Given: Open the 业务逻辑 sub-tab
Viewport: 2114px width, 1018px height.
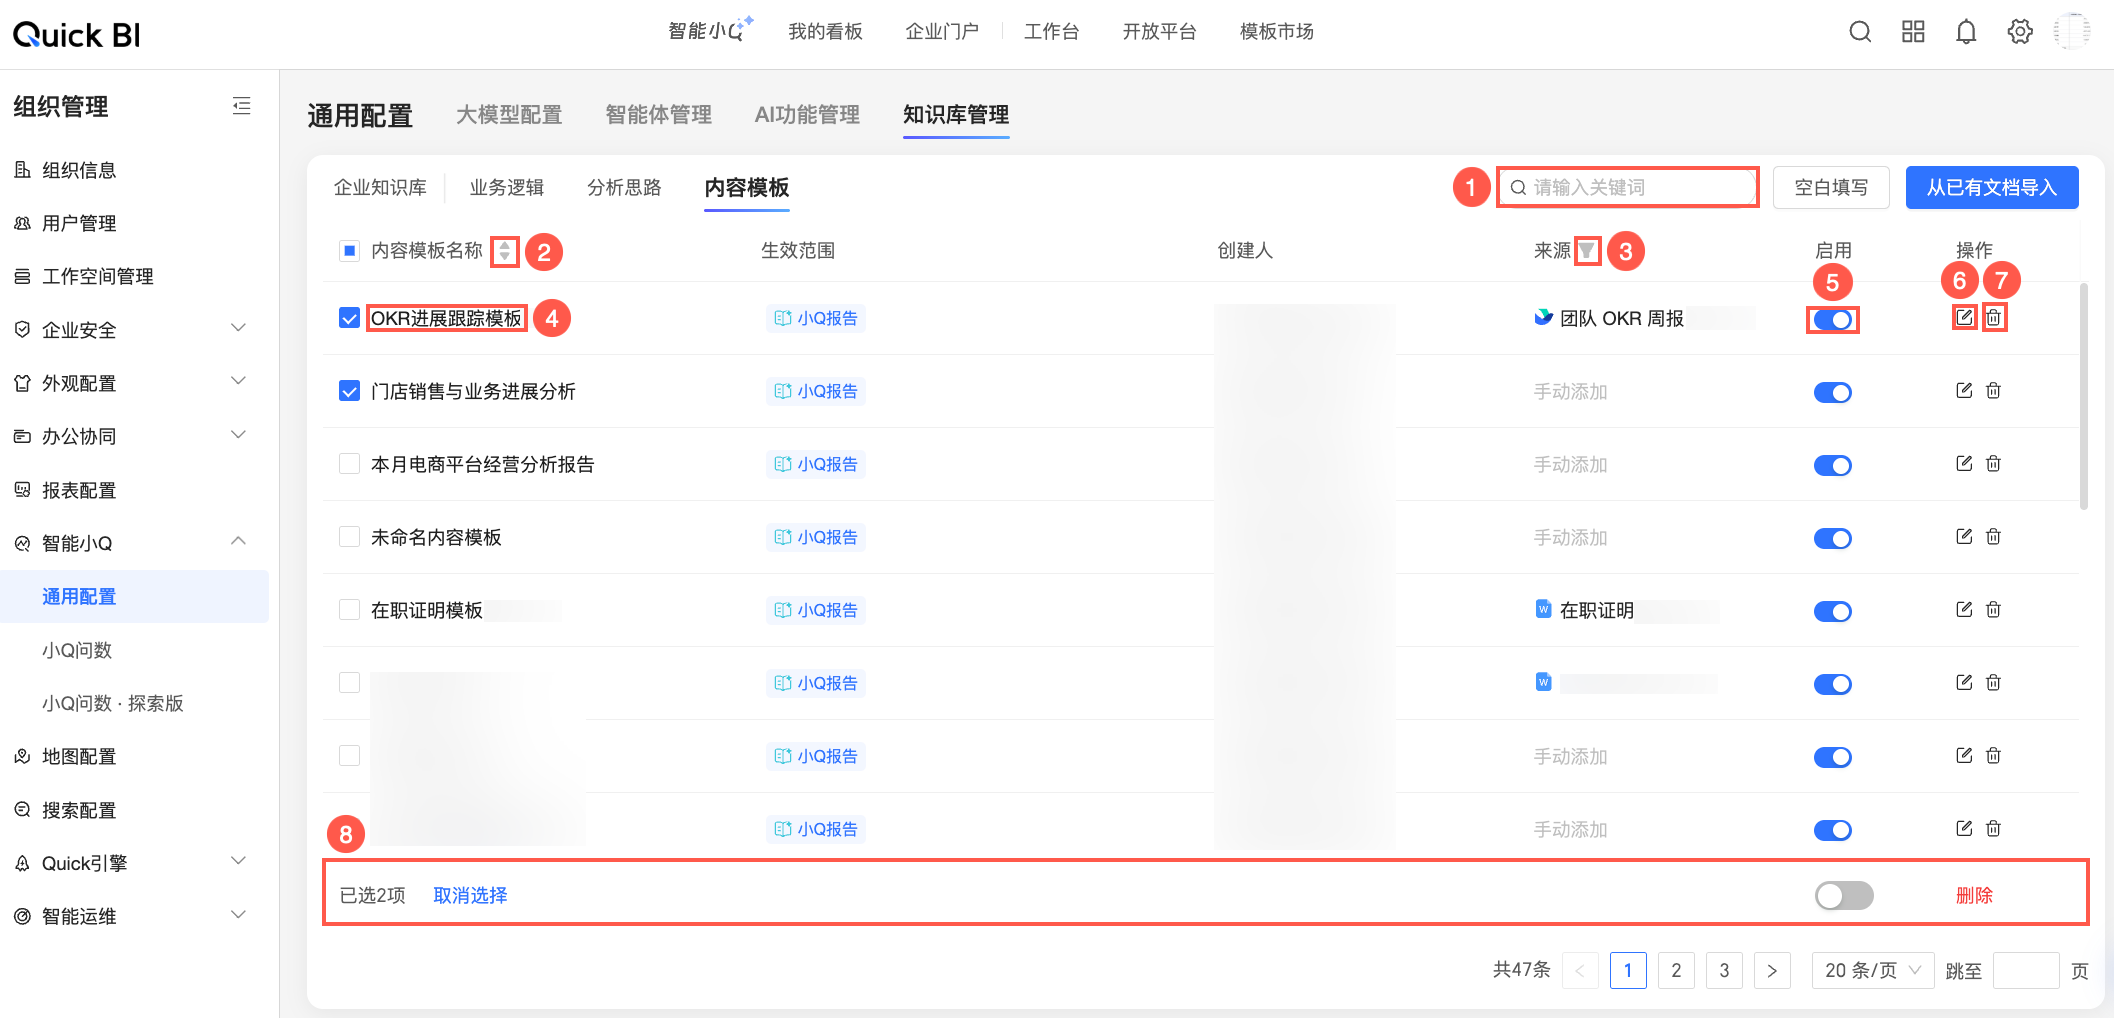Looking at the screenshot, I should pos(507,188).
